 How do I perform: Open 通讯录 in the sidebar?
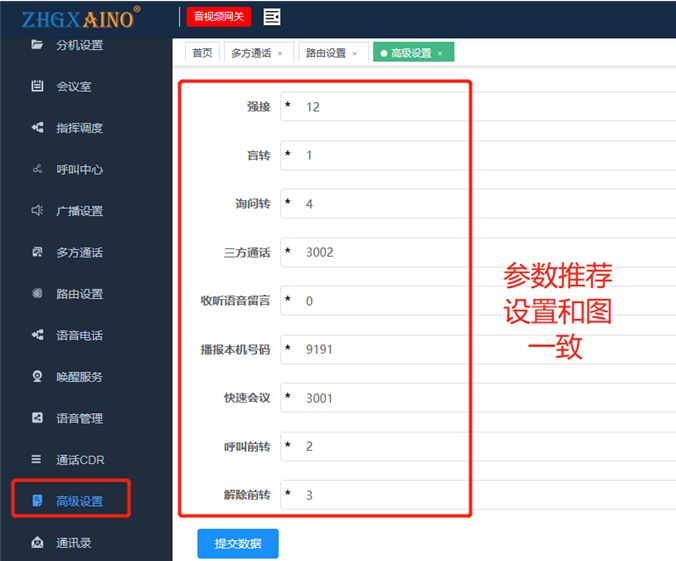pos(74,543)
